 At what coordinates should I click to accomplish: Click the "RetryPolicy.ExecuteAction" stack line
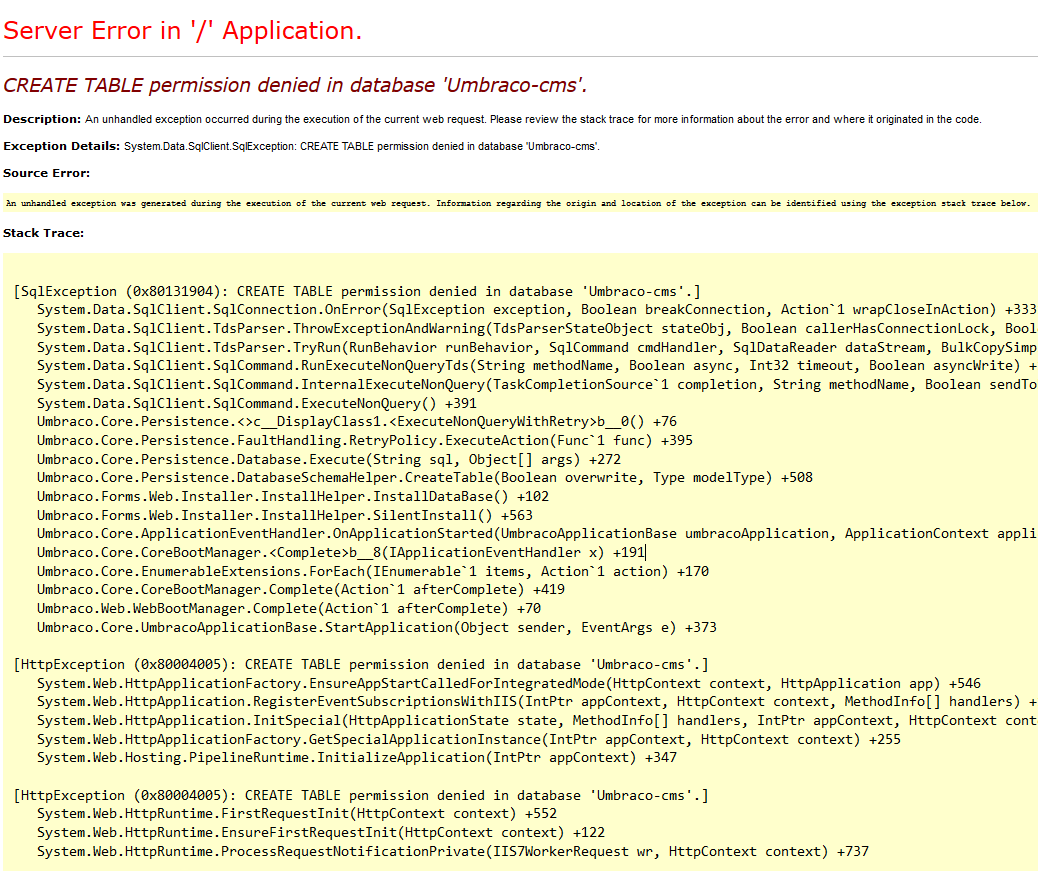tap(365, 440)
